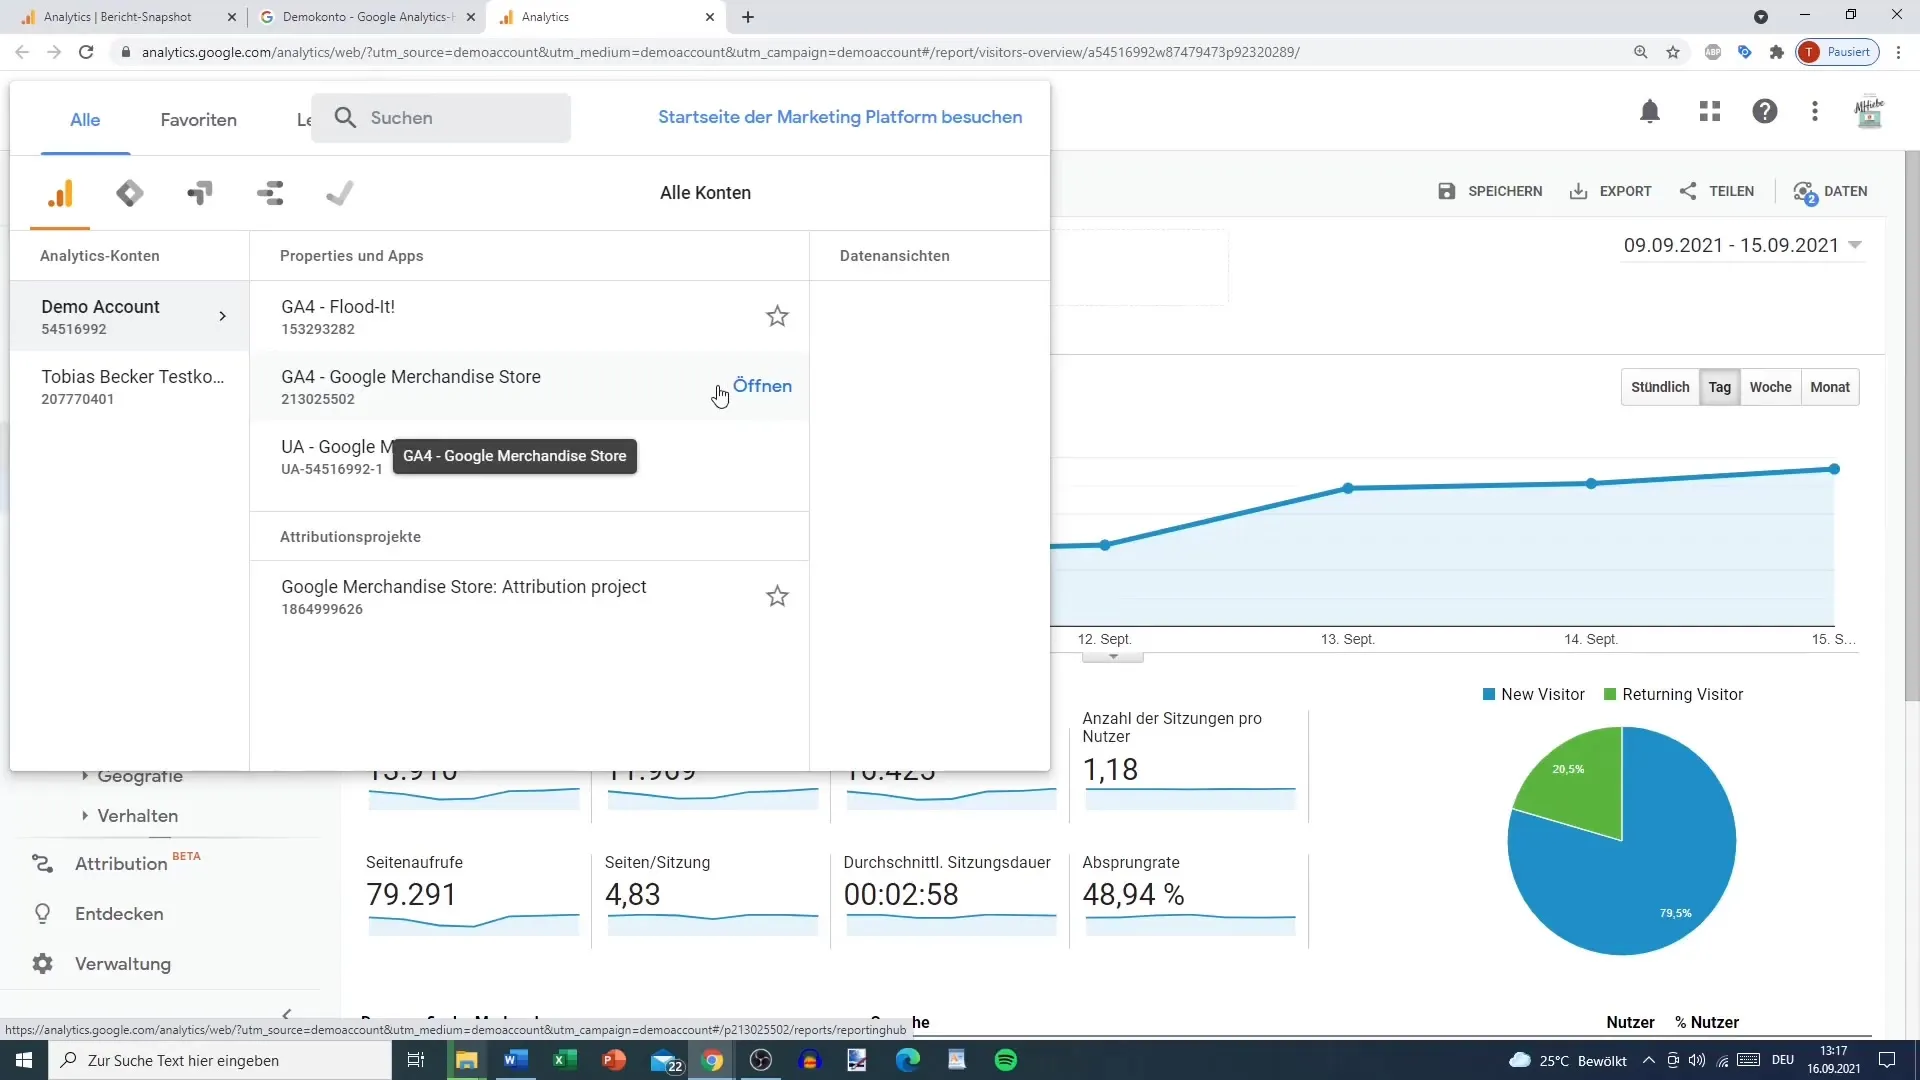
Task: Open Verwaltung settings in the sidebar
Action: (122, 964)
